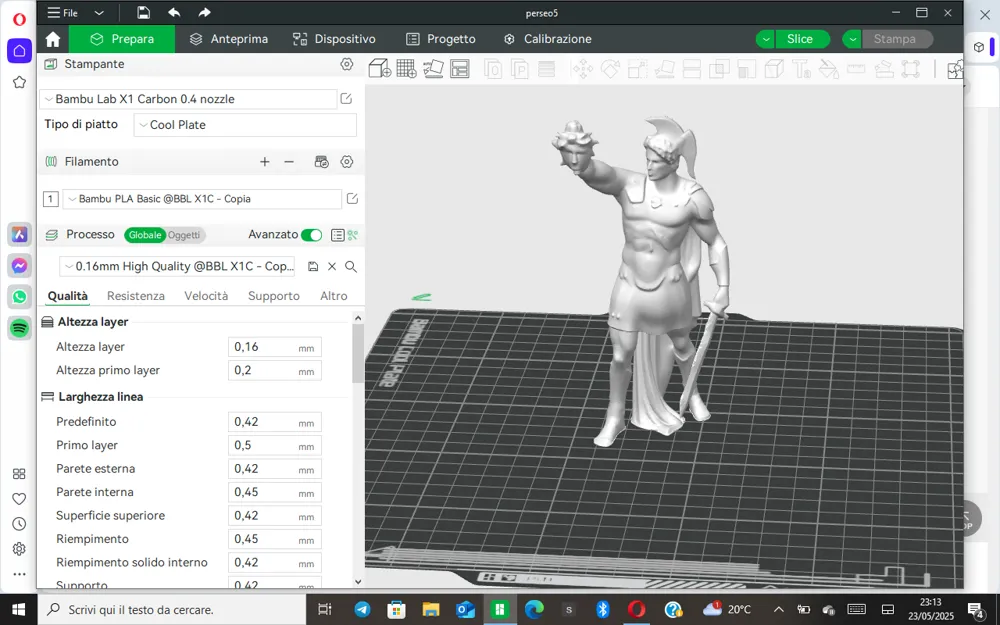
Task: Save the project with the floppy icon
Action: pyautogui.click(x=143, y=13)
